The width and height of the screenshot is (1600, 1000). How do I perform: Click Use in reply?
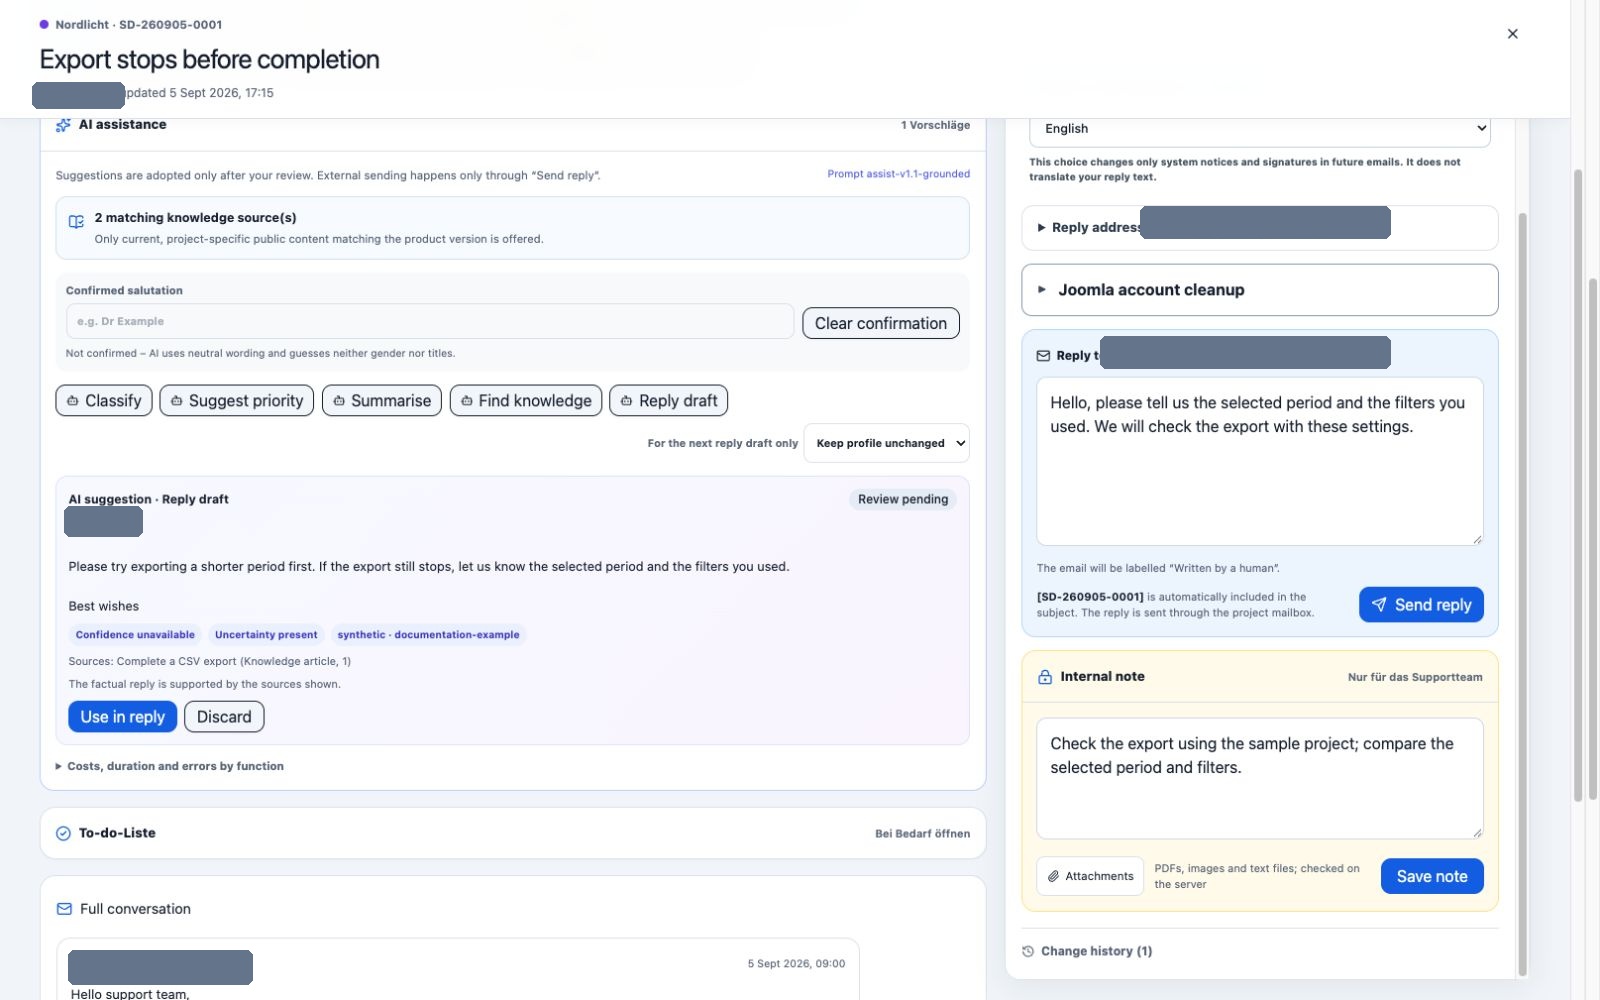[123, 717]
